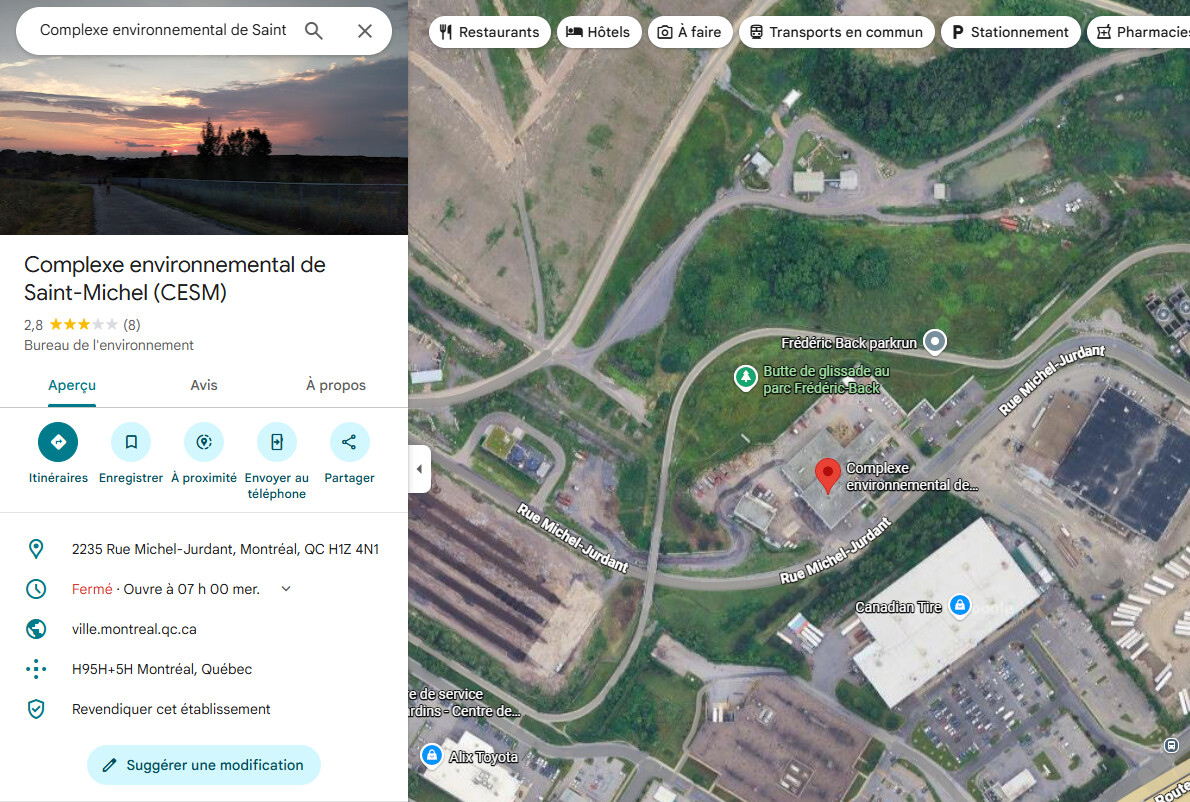Click Envoyer au téléphone icon

[x=276, y=442]
